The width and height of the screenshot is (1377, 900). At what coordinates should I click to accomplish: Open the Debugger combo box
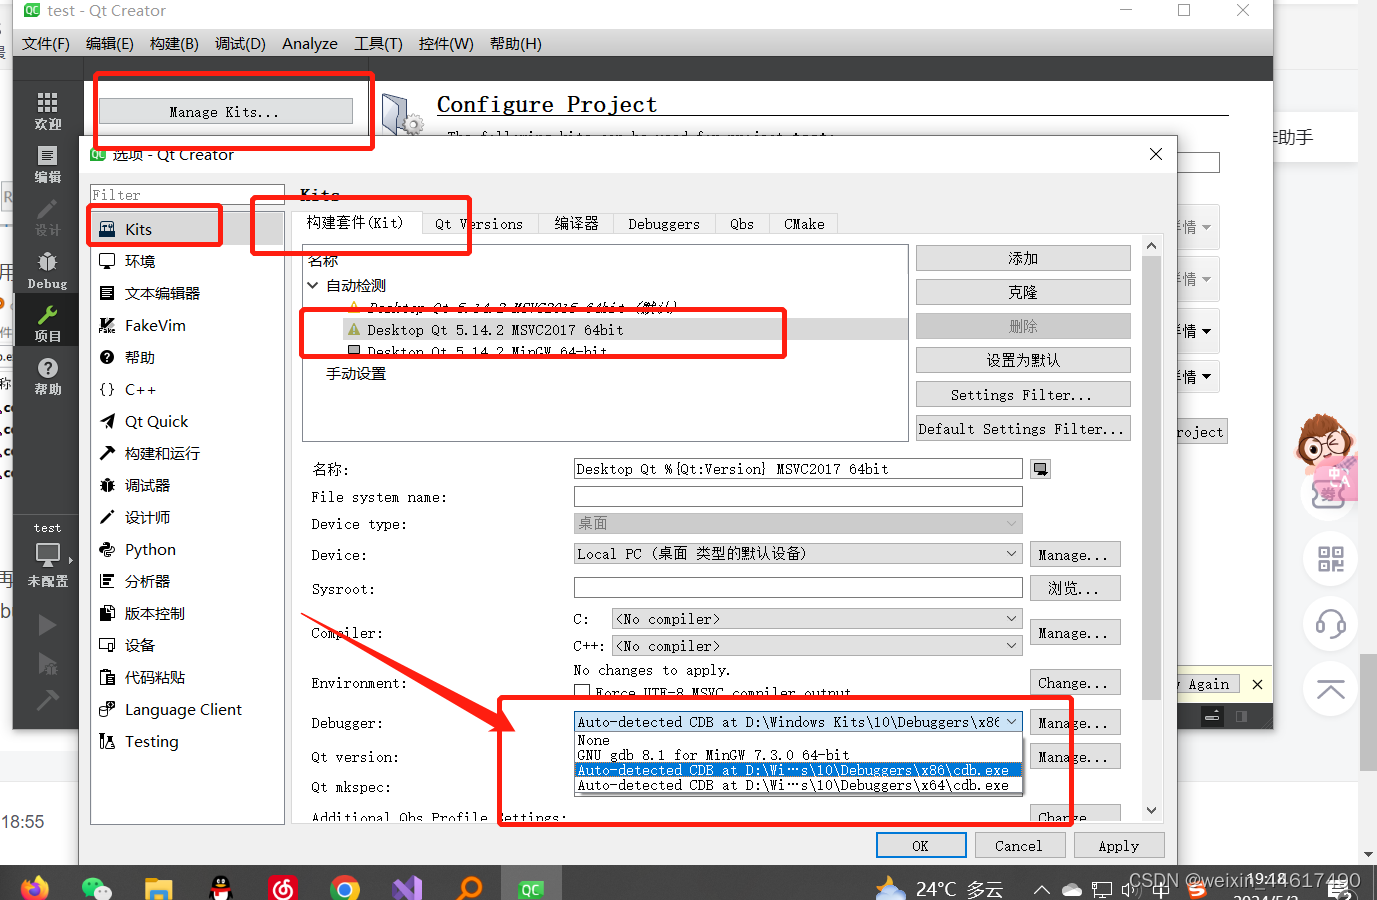click(798, 722)
